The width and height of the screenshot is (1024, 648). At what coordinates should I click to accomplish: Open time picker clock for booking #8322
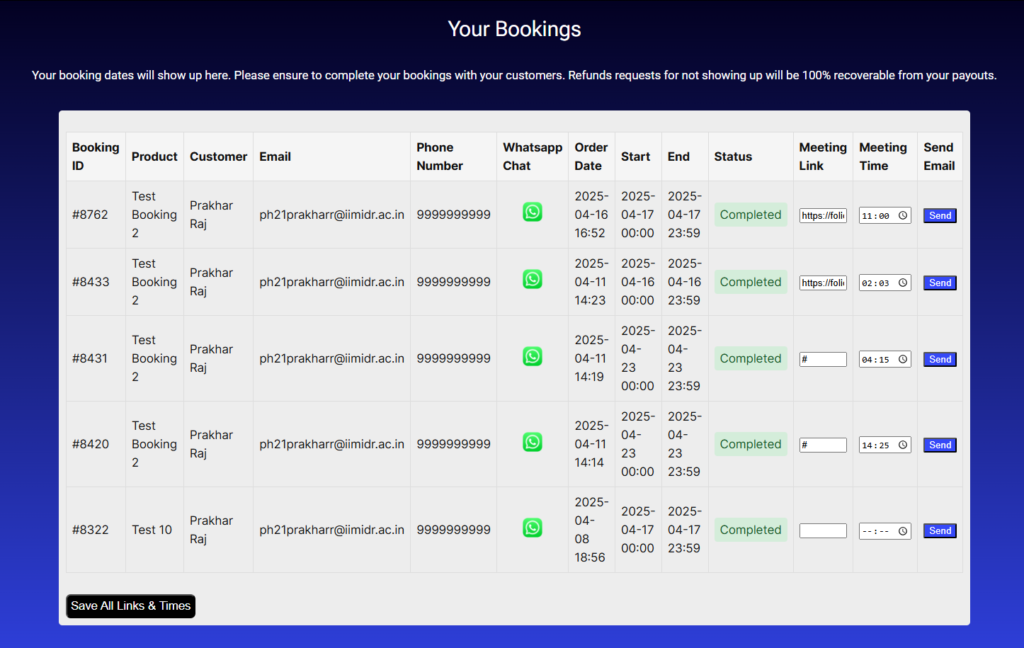coord(903,531)
